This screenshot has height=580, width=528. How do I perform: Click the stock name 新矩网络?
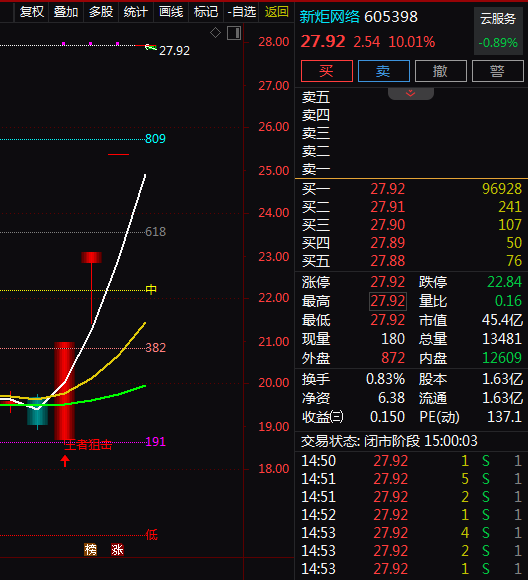tap(329, 17)
